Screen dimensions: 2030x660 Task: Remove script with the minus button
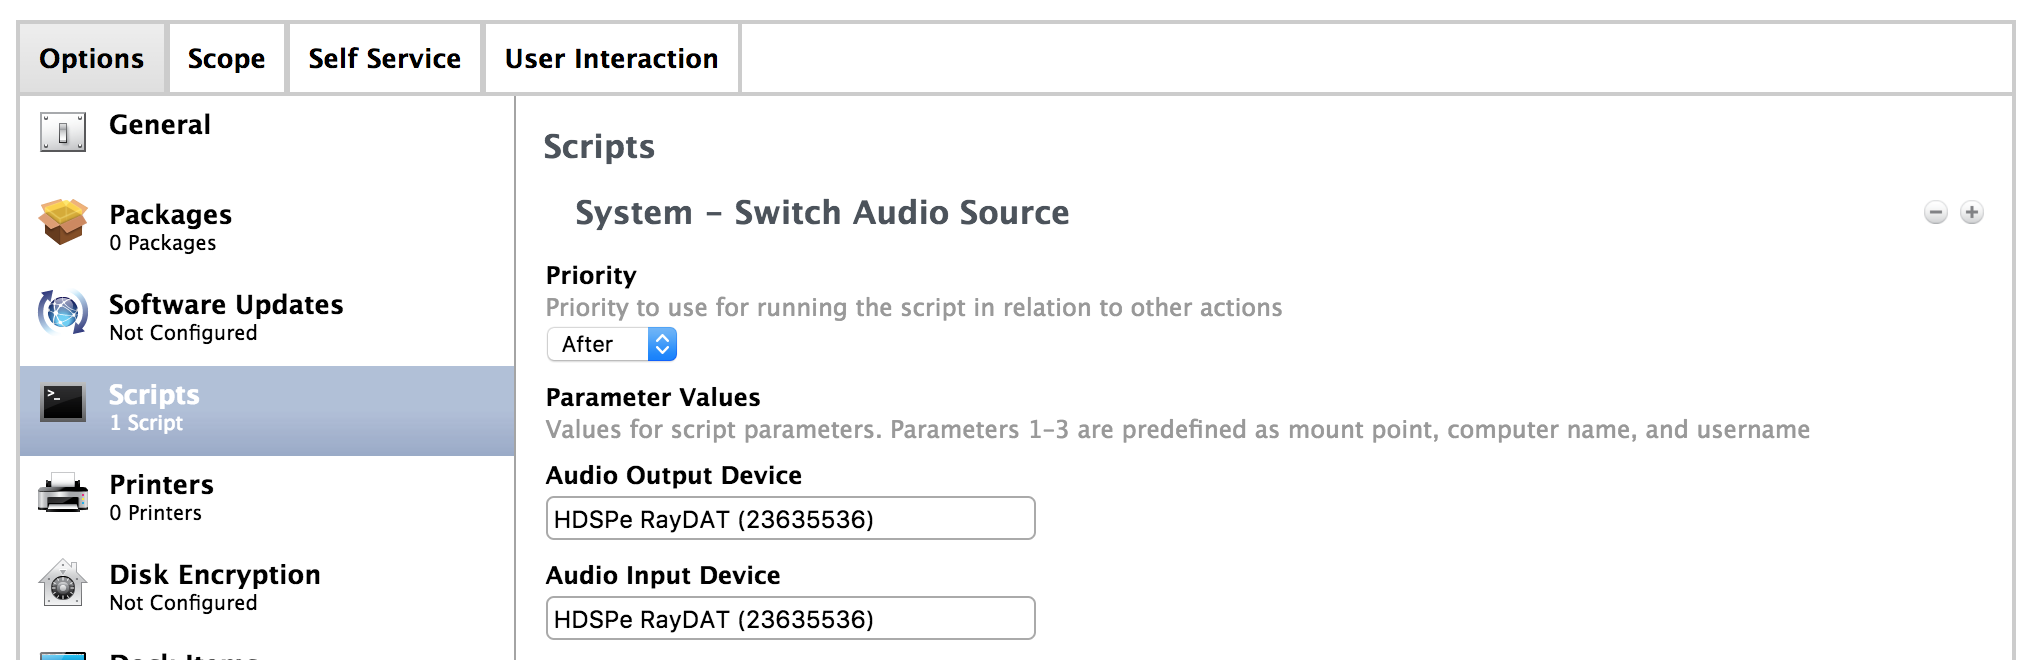[x=1936, y=213]
